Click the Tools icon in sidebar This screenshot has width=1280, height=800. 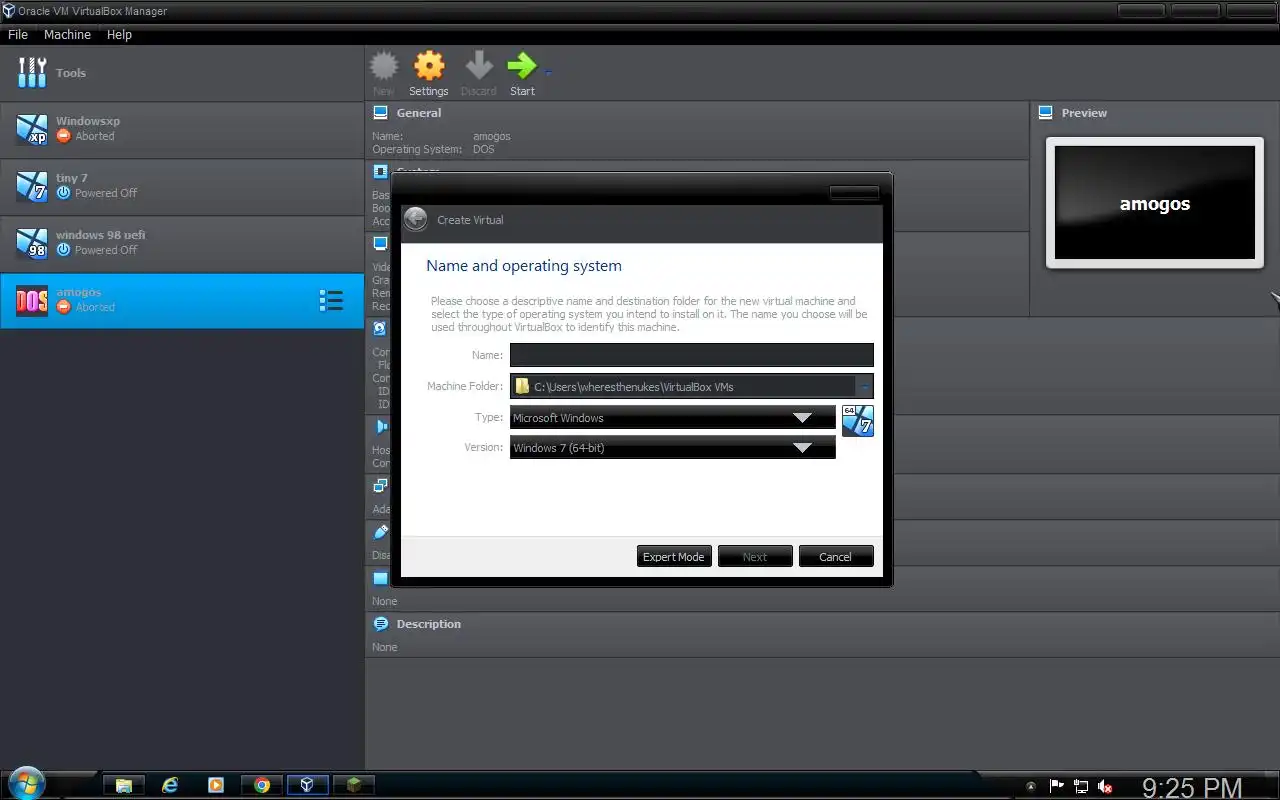[x=32, y=72]
